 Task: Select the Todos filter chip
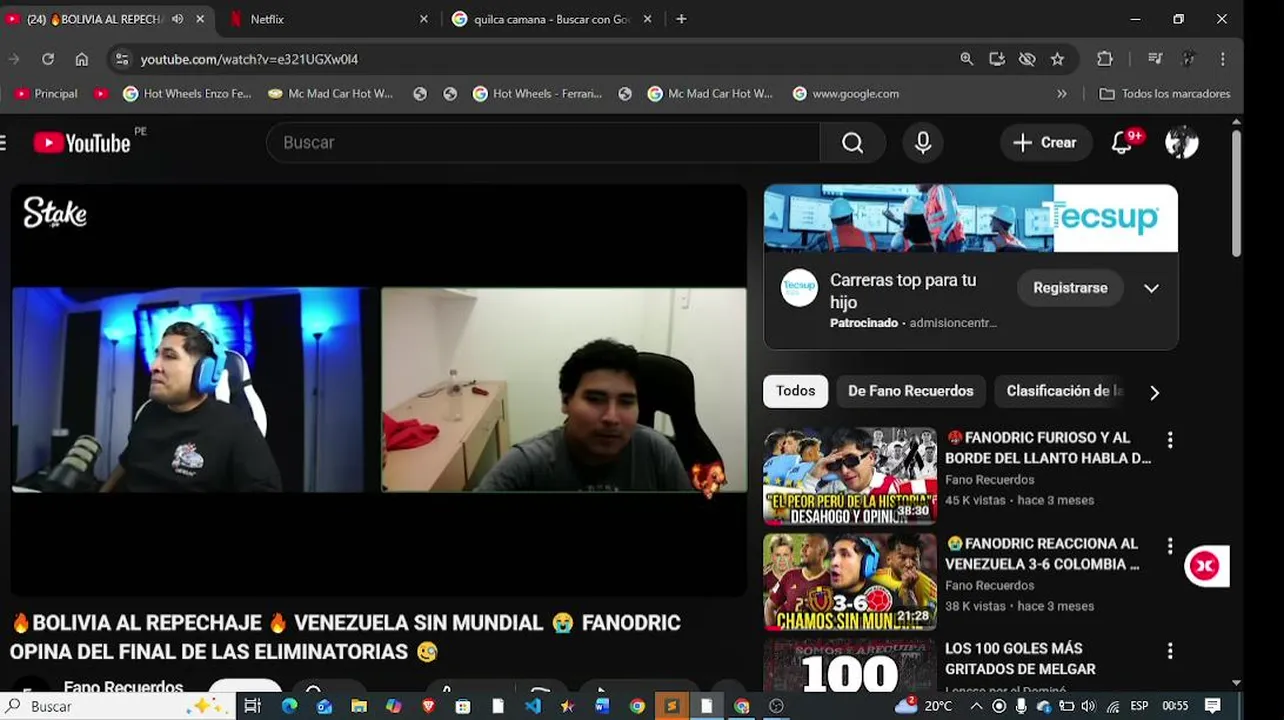[796, 391]
